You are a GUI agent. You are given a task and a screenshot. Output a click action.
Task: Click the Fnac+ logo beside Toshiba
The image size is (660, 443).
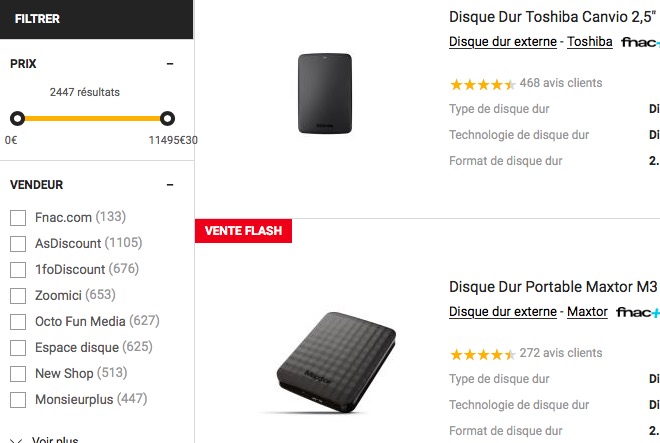point(640,42)
